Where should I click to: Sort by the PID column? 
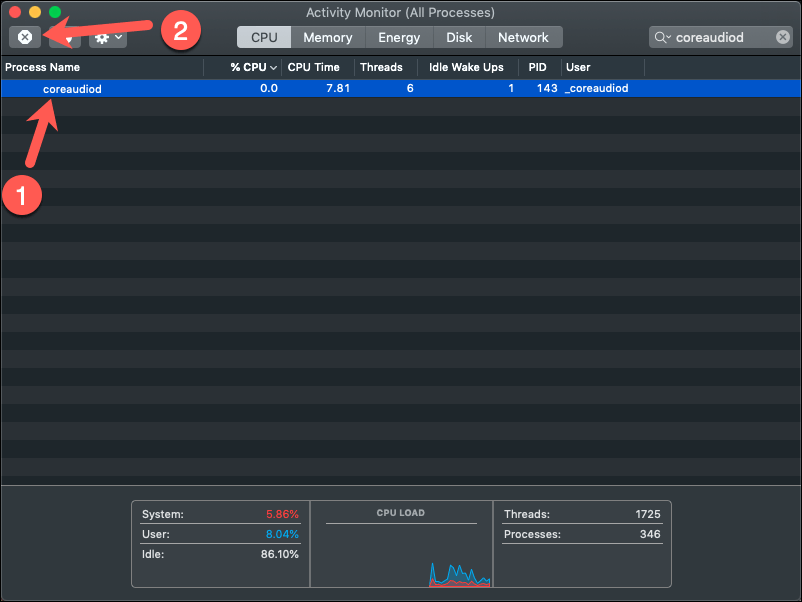click(537, 68)
